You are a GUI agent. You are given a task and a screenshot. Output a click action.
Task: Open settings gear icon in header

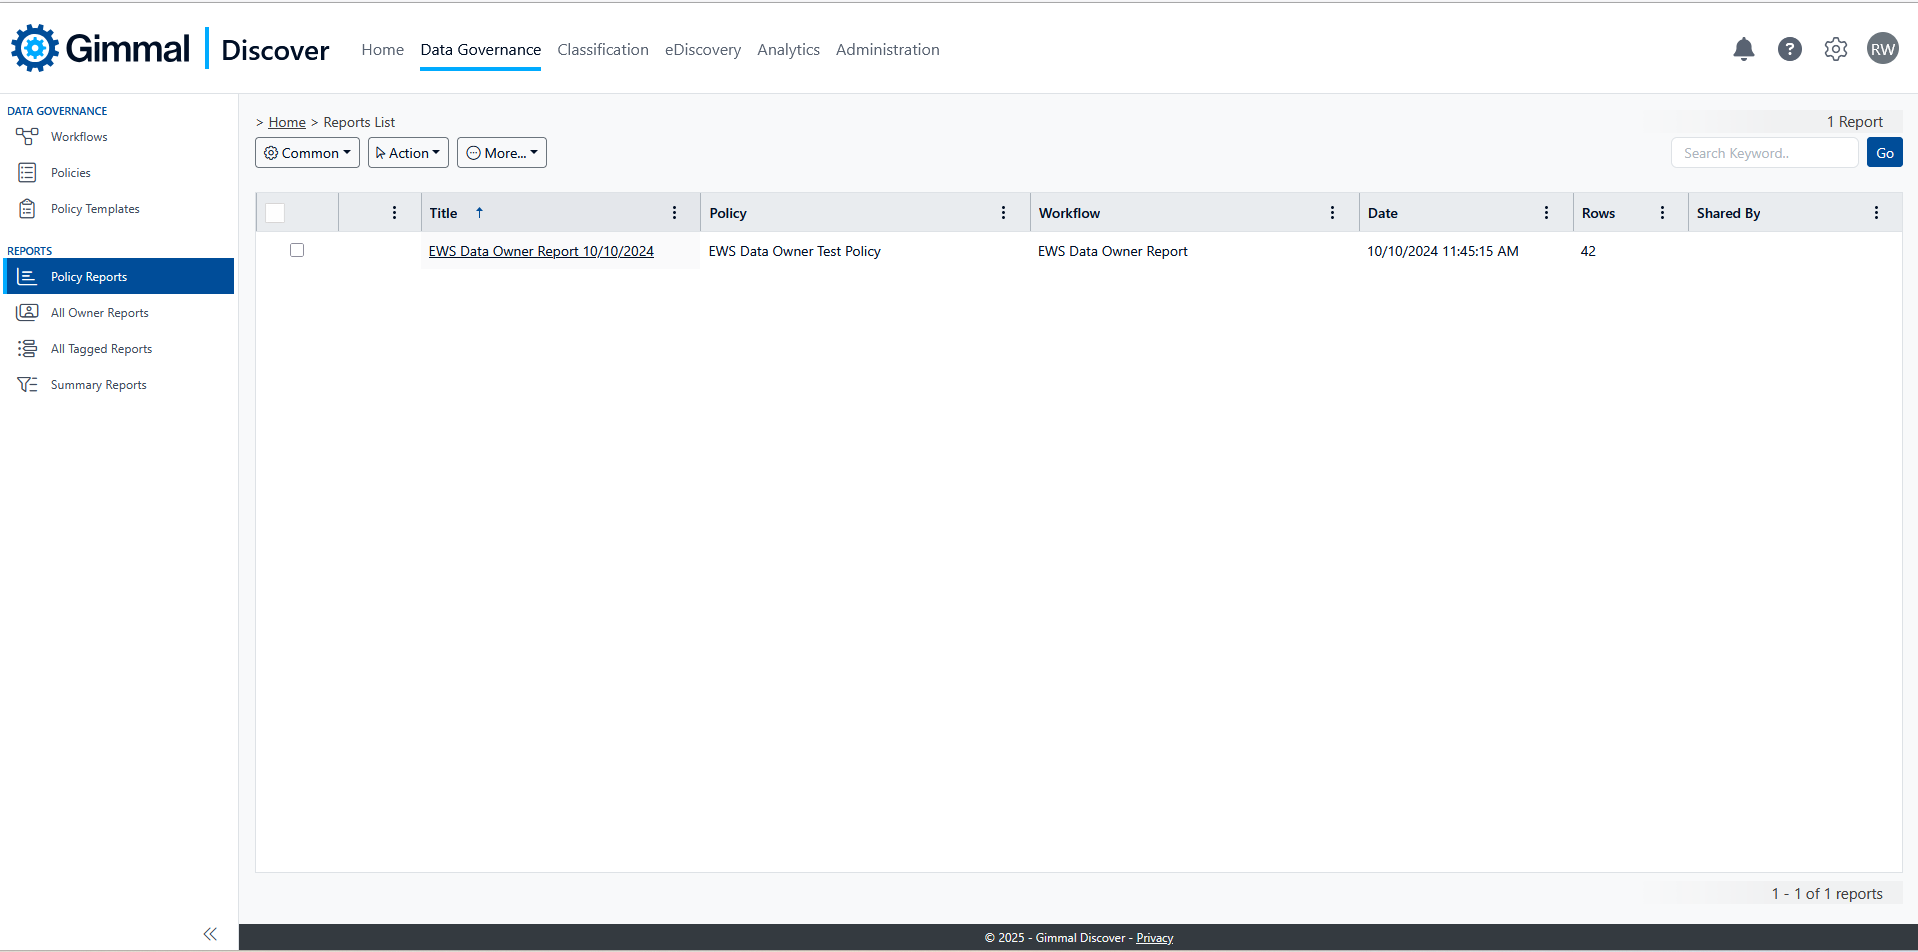[x=1835, y=49]
